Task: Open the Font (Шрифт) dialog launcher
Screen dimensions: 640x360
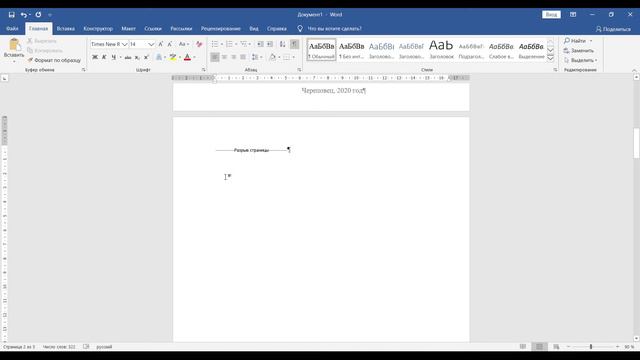Action: point(204,70)
